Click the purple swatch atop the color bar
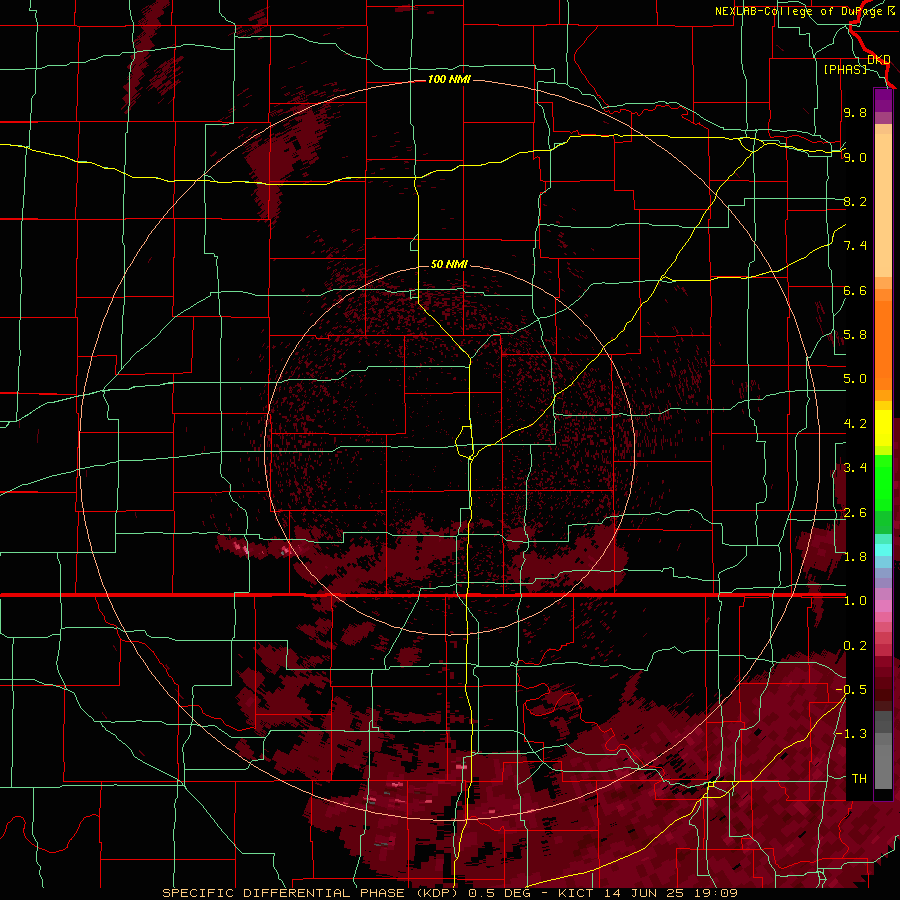Screen dimensions: 900x900 click(883, 100)
